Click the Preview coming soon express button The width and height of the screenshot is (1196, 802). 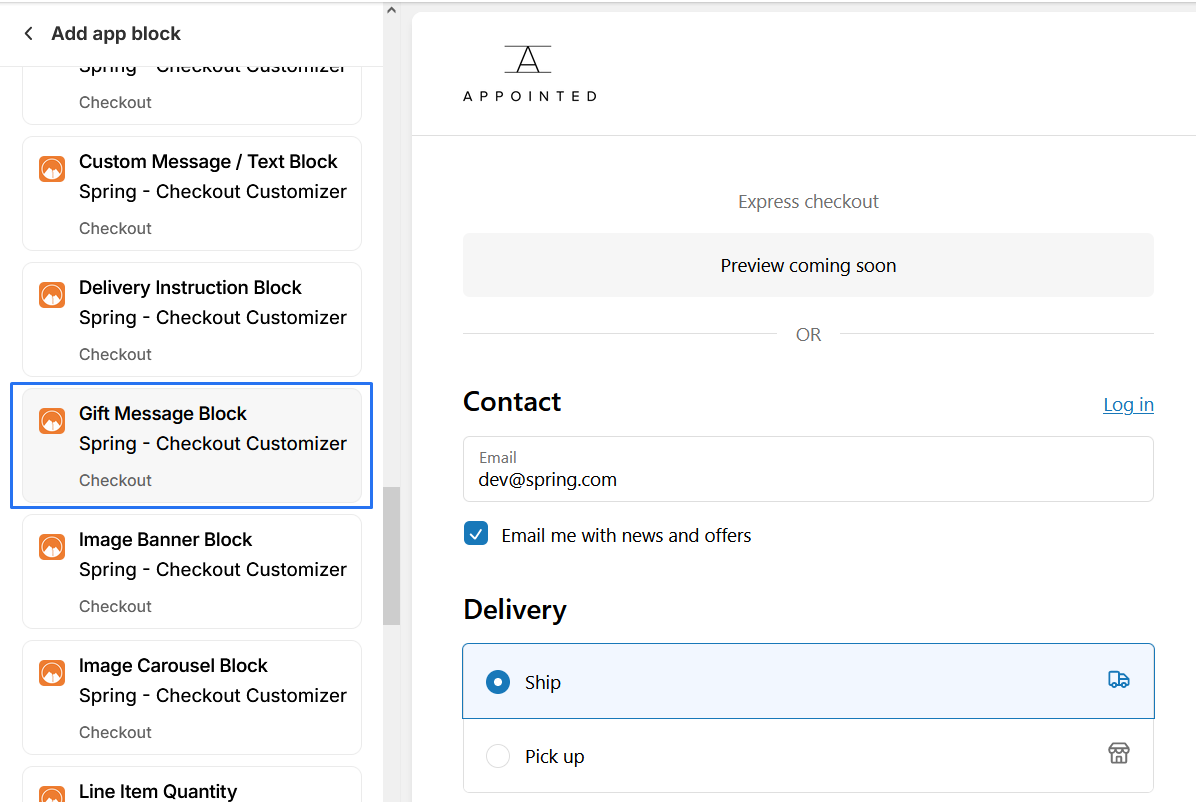[x=808, y=265]
